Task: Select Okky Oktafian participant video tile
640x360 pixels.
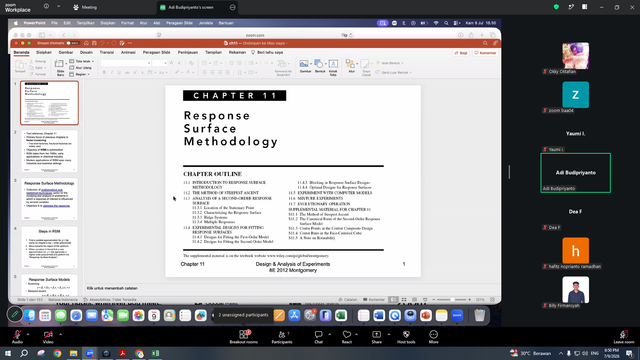Action: click(576, 56)
